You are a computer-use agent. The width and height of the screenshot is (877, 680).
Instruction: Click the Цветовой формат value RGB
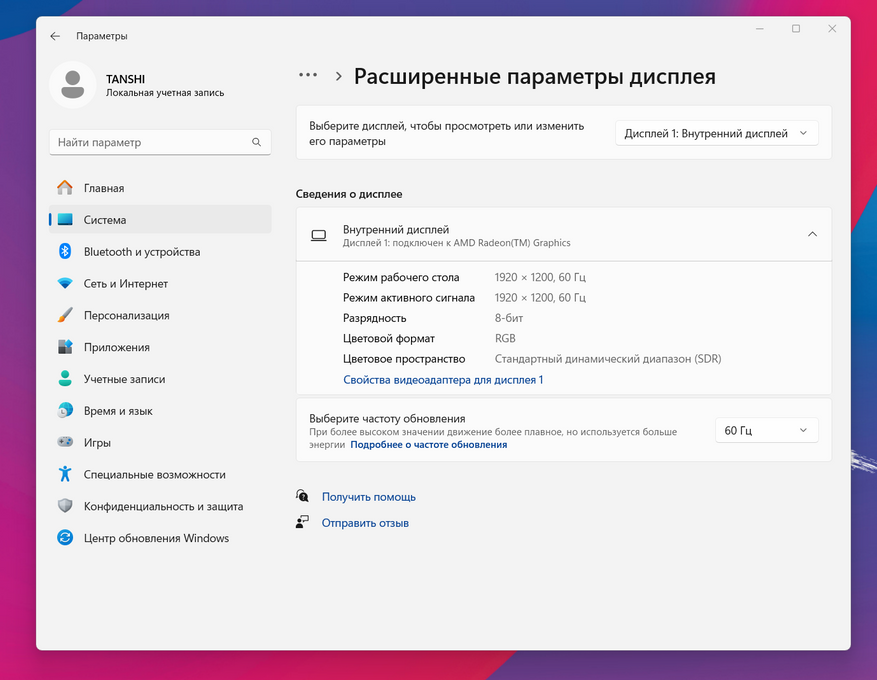pos(505,338)
